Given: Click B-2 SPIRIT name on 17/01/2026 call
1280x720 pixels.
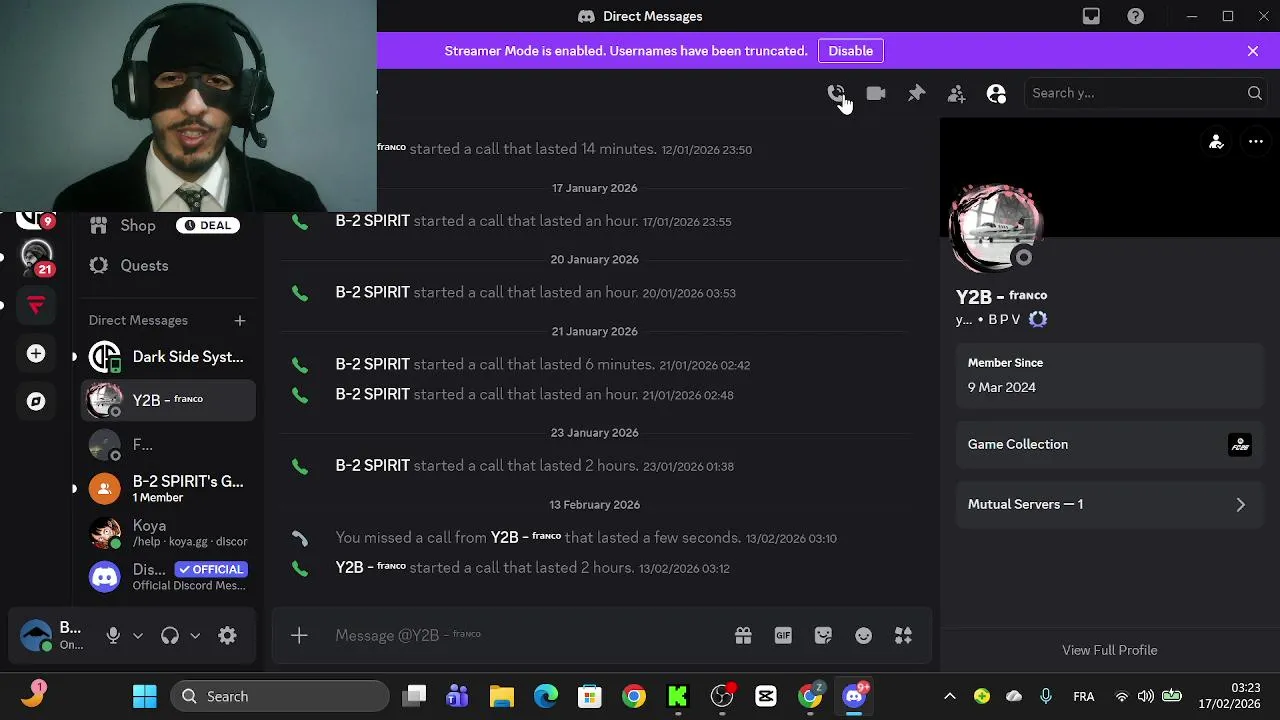Looking at the screenshot, I should [x=372, y=221].
